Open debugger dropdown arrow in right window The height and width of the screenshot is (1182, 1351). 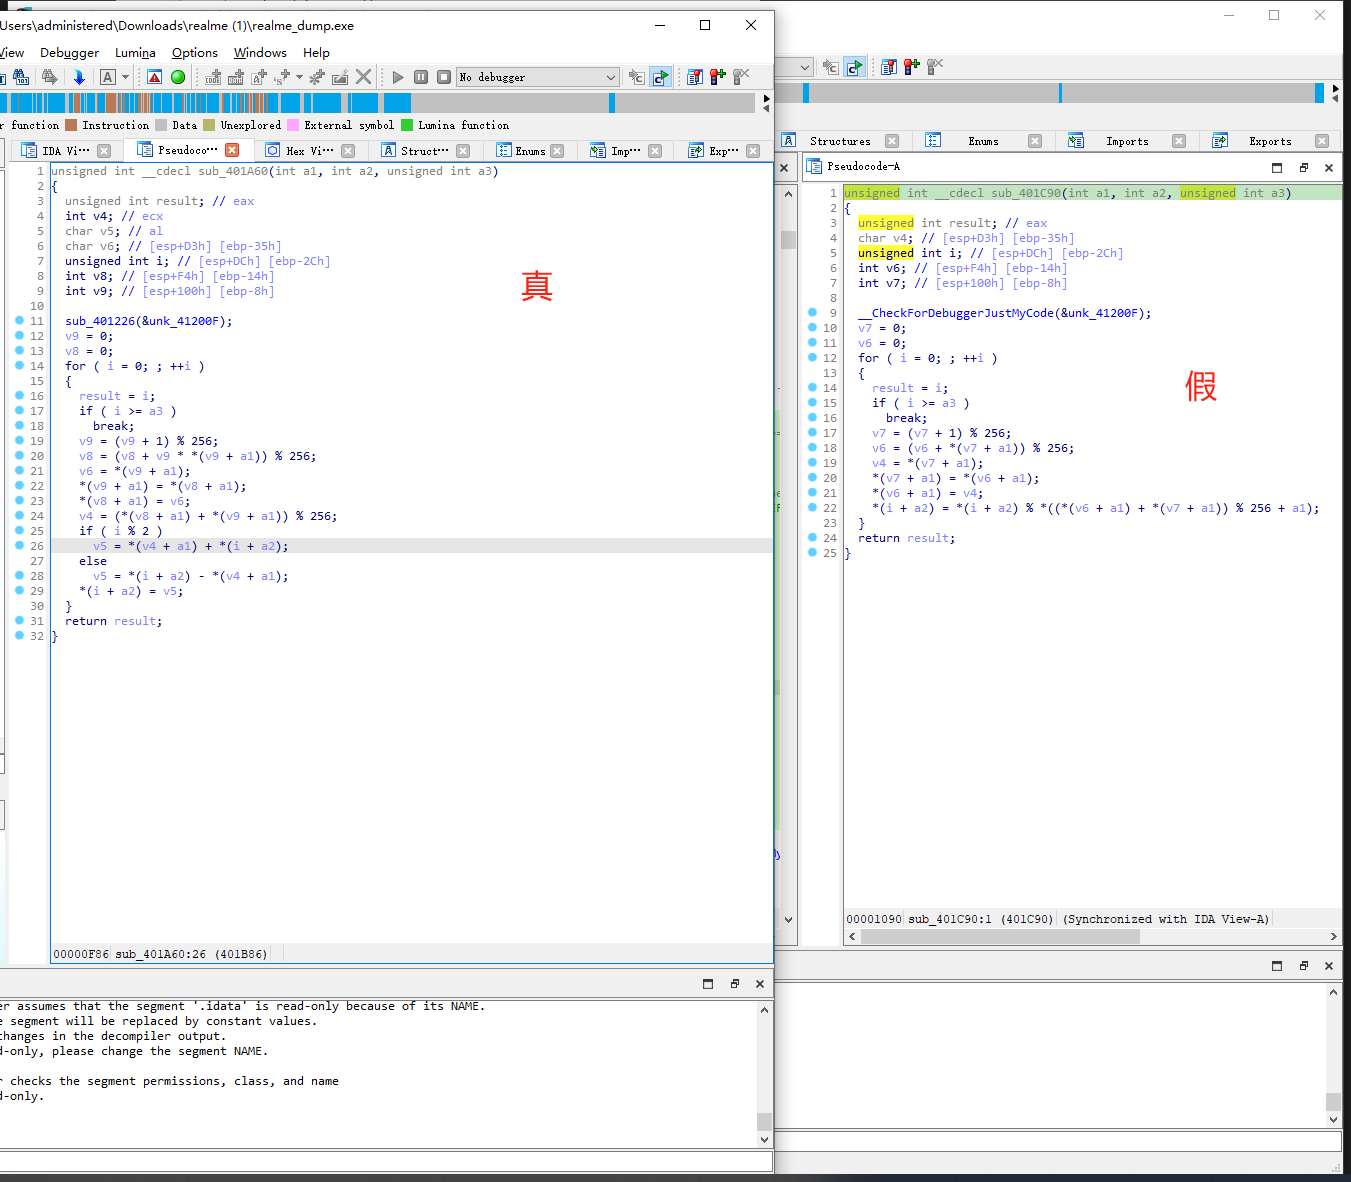pyautogui.click(x=805, y=67)
